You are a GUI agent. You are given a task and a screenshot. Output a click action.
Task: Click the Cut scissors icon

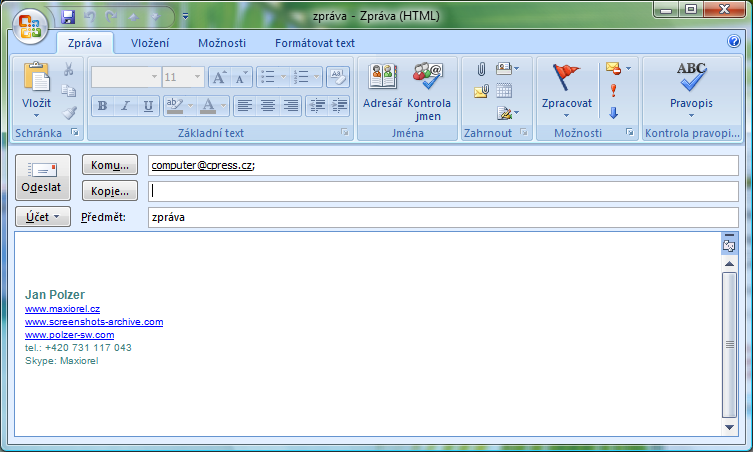69,70
